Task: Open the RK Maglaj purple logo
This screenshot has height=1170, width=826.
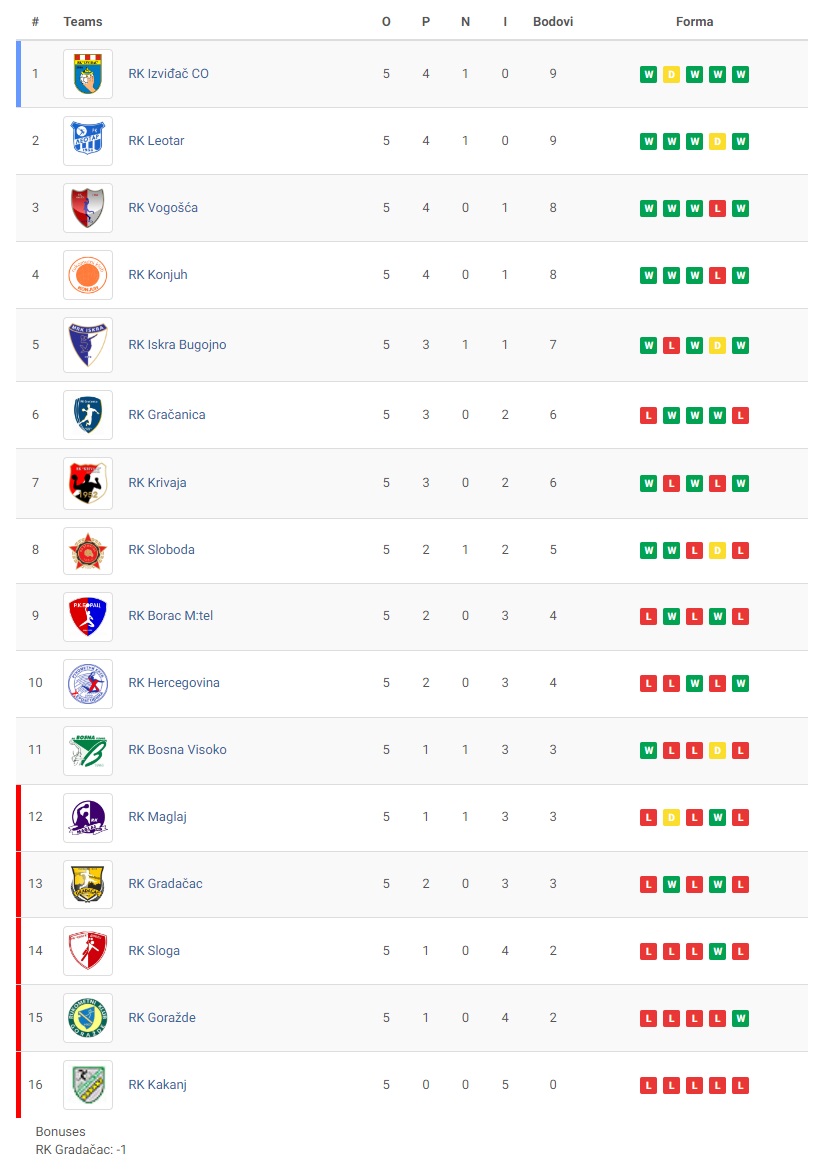Action: (88, 818)
